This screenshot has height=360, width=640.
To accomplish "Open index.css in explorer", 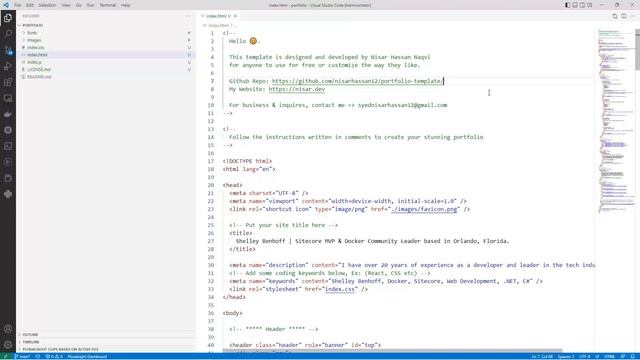I will click(106, 47).
